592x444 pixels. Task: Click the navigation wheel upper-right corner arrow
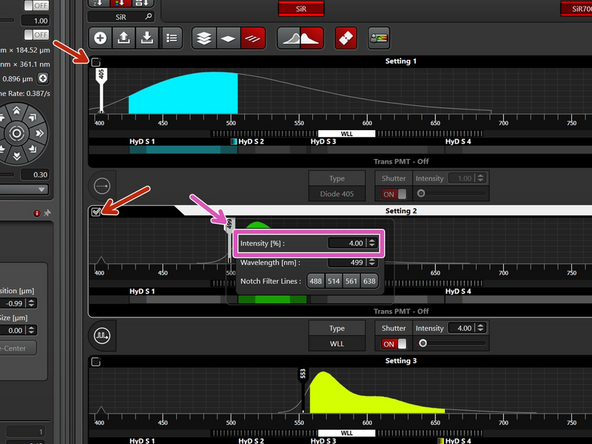pos(33,117)
